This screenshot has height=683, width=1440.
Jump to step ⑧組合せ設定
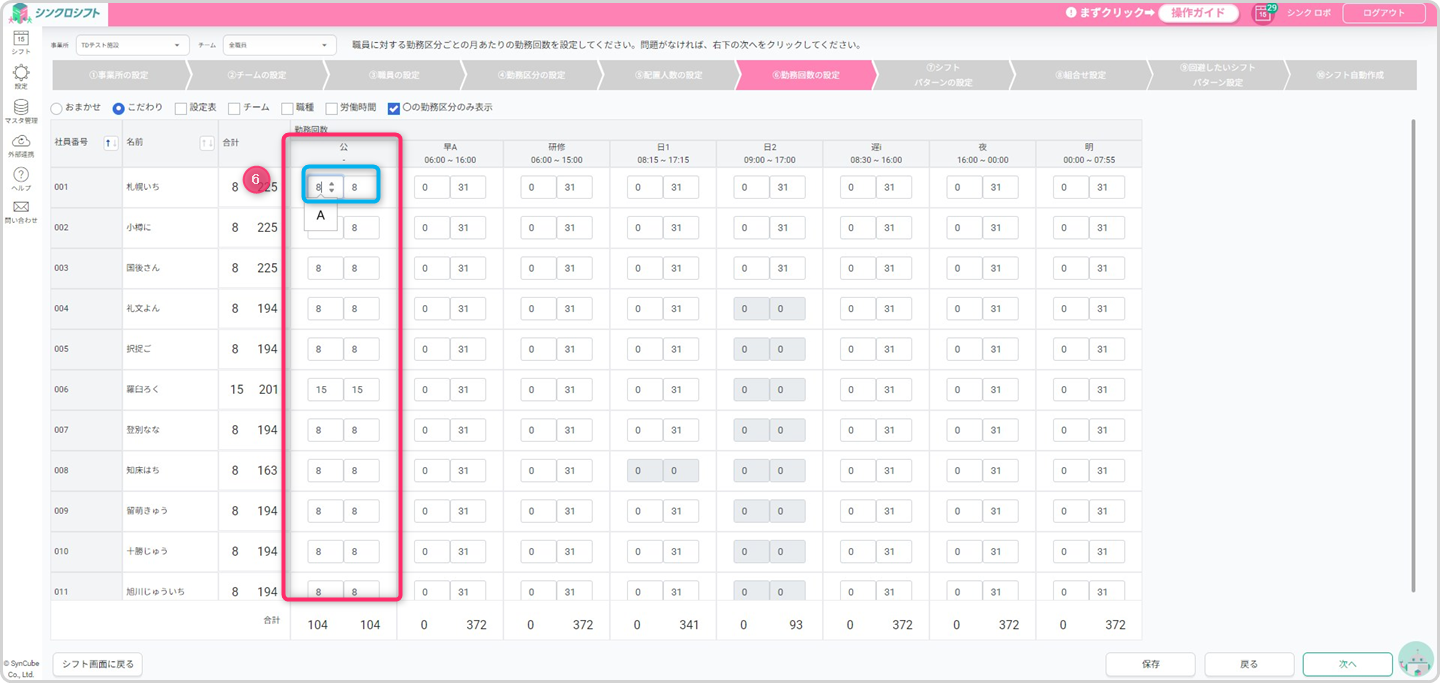click(1080, 75)
